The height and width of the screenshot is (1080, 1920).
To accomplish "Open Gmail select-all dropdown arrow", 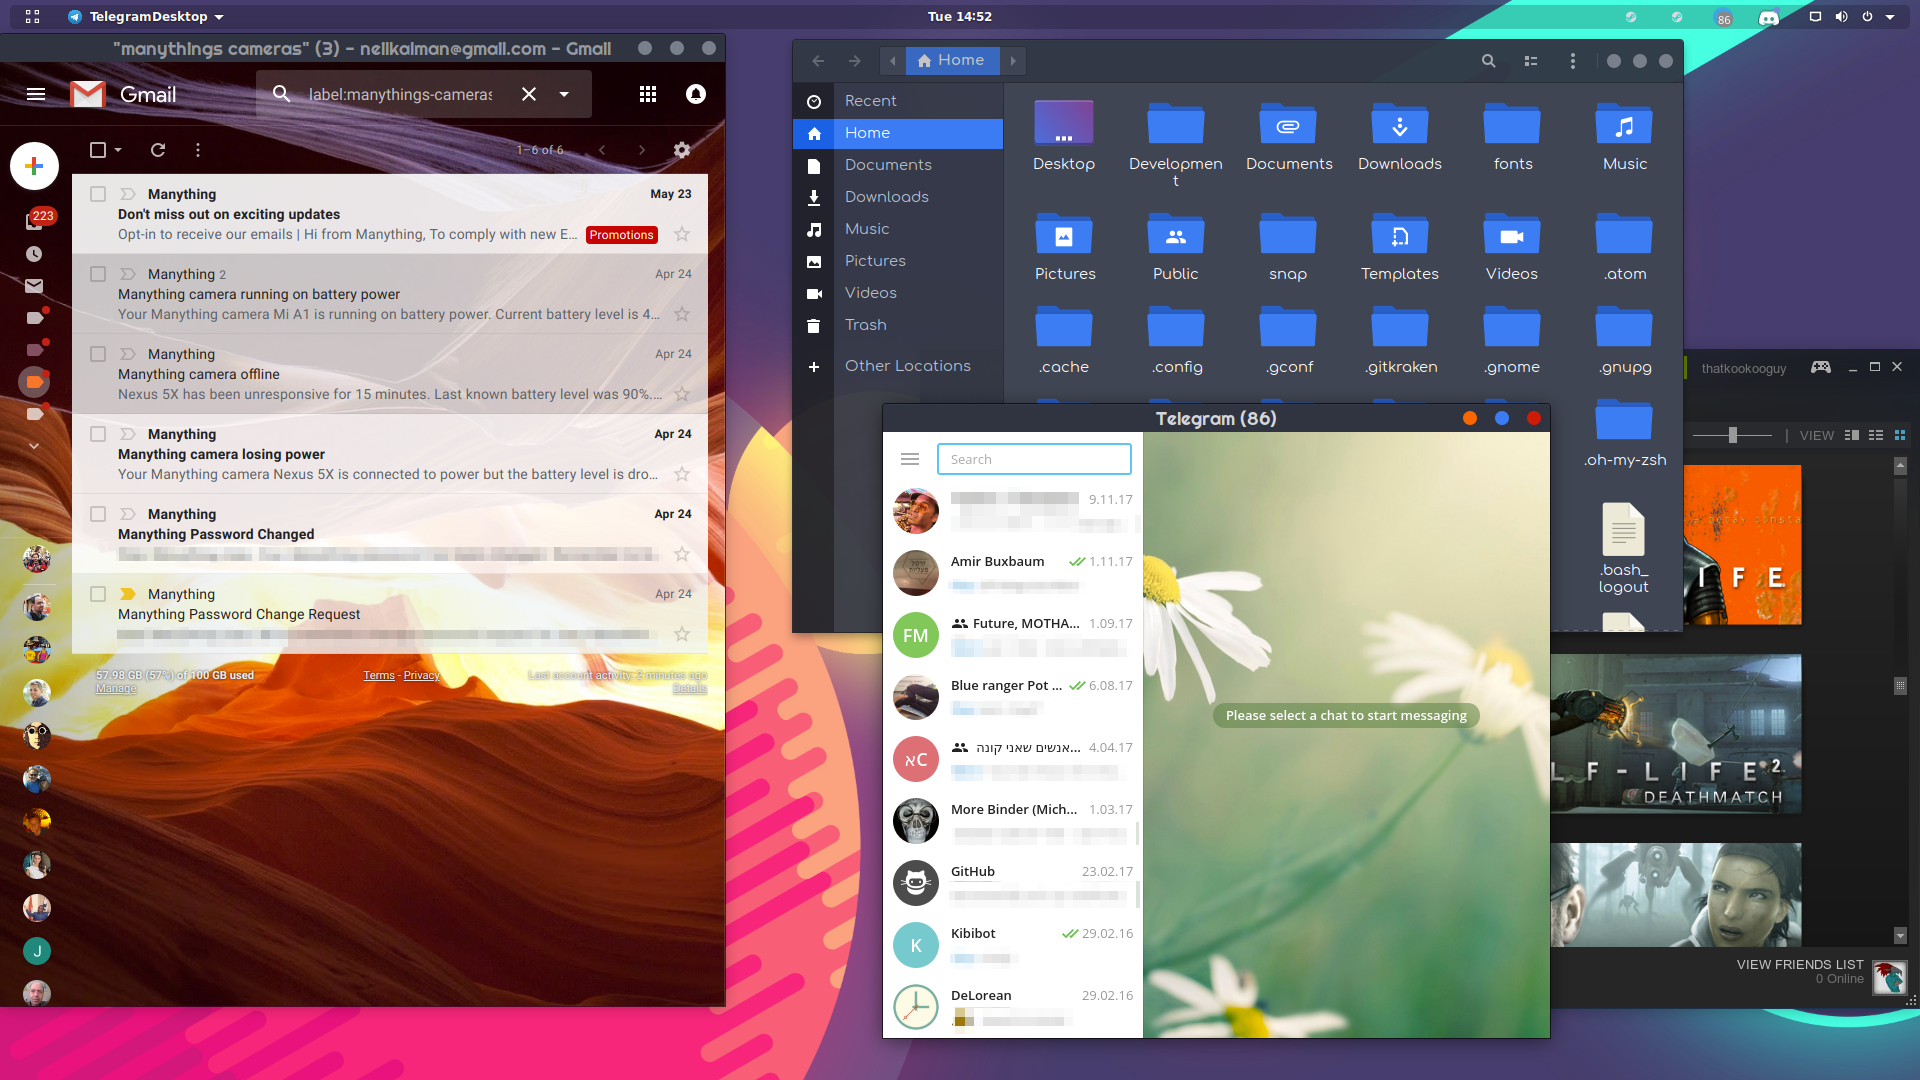I will point(118,150).
